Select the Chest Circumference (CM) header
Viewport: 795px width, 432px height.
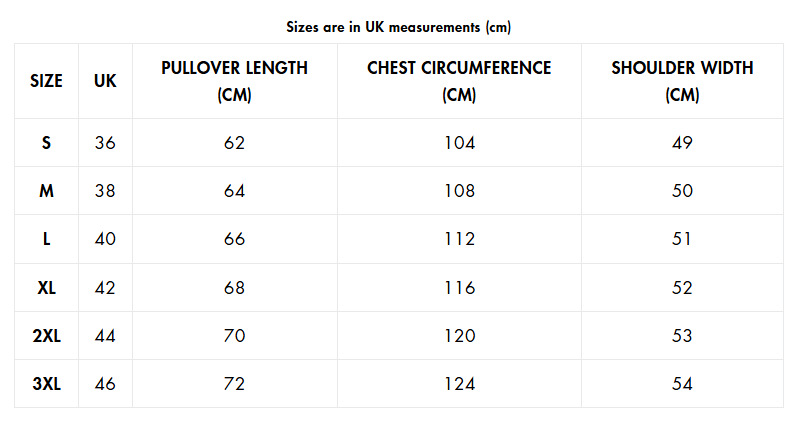(459, 81)
